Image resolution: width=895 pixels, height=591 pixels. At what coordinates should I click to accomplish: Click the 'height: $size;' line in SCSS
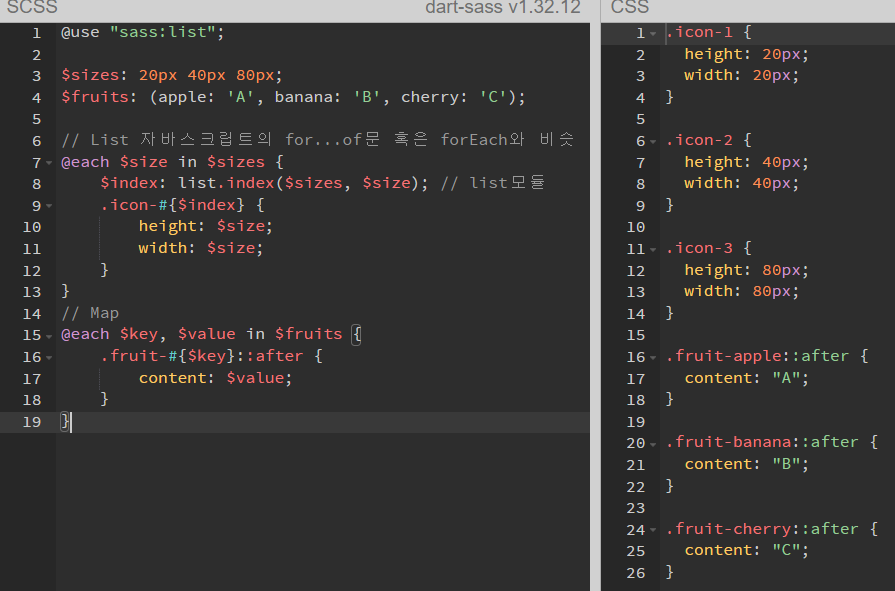pyautogui.click(x=205, y=226)
